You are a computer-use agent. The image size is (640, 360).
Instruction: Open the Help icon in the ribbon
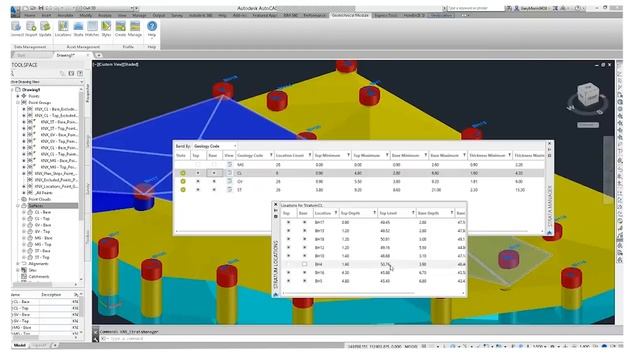pyautogui.click(x=152, y=27)
